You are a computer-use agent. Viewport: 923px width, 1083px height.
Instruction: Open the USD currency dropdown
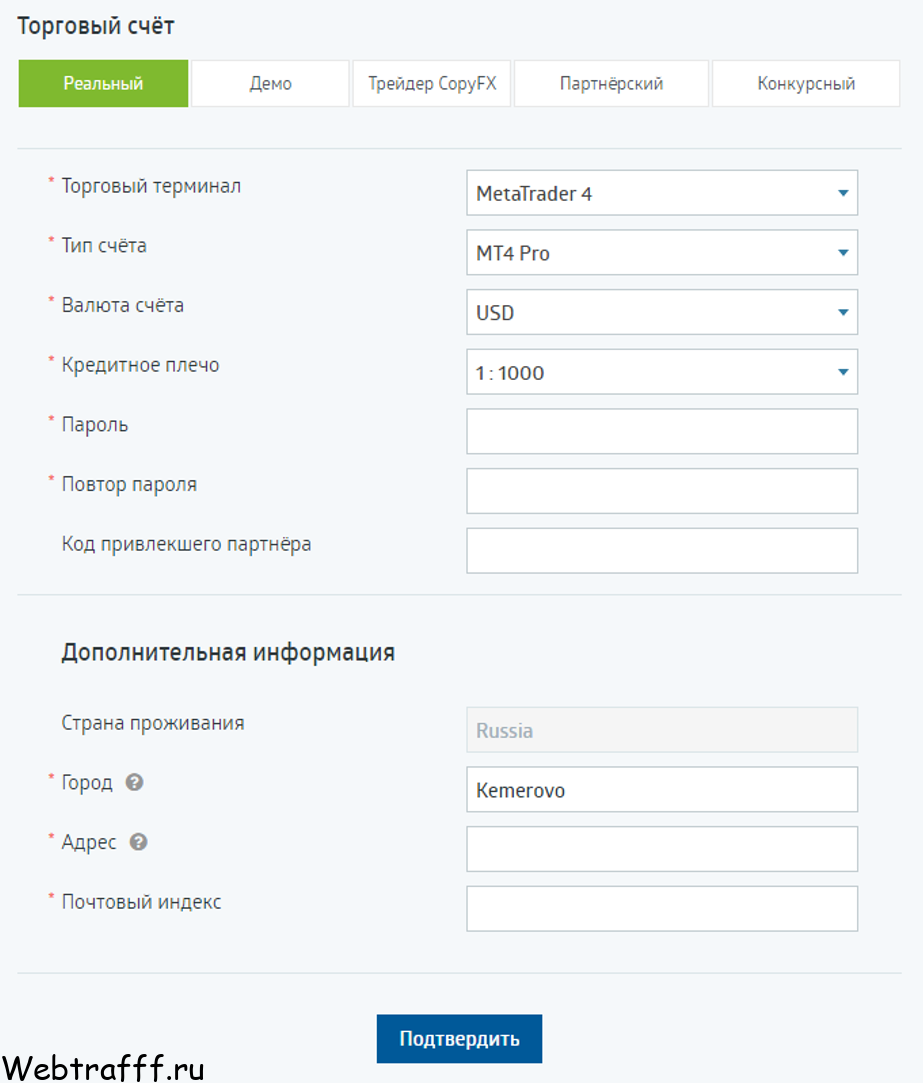(x=662, y=312)
